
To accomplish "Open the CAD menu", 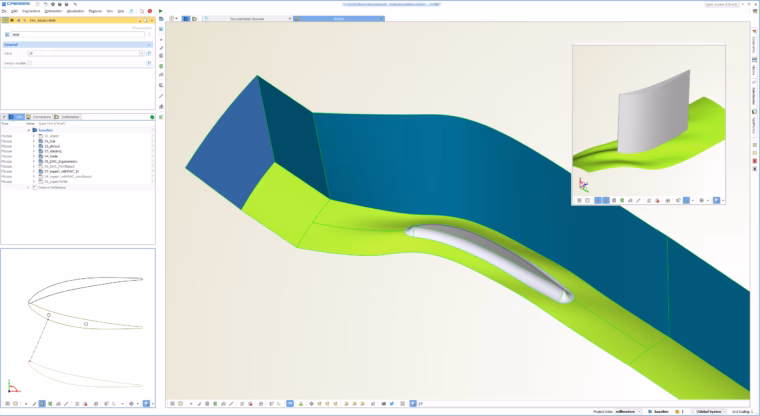I will [14, 11].
